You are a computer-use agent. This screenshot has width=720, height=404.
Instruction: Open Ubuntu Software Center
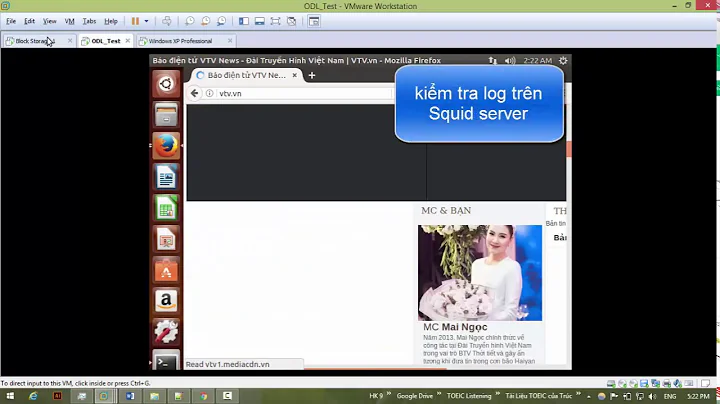[x=166, y=270]
